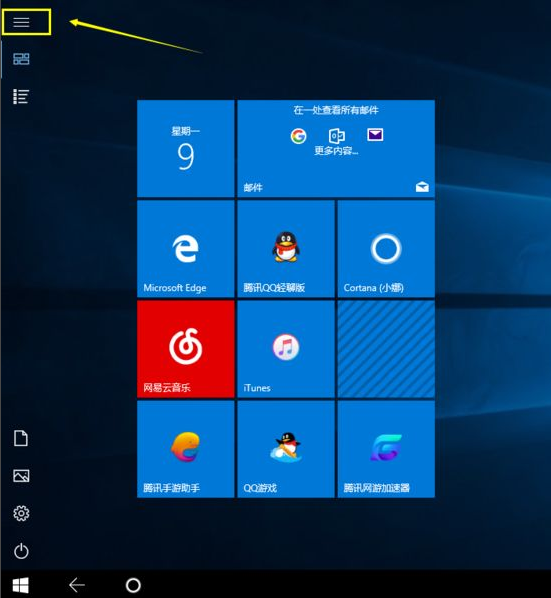Open the Cortana (小娜) tile
Image resolution: width=551 pixels, height=598 pixels.
pos(386,249)
